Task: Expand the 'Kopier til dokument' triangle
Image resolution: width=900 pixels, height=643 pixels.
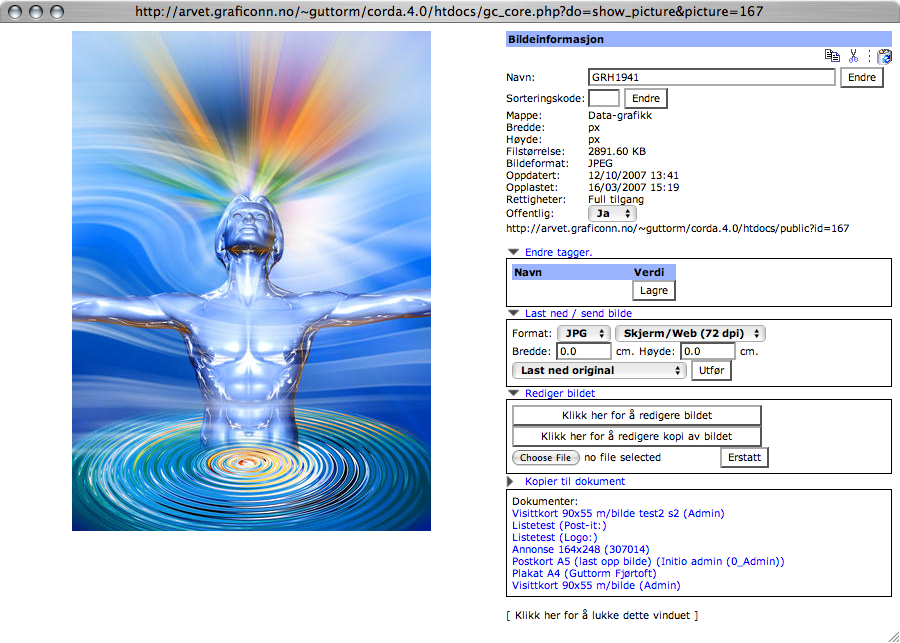Action: coord(513,481)
